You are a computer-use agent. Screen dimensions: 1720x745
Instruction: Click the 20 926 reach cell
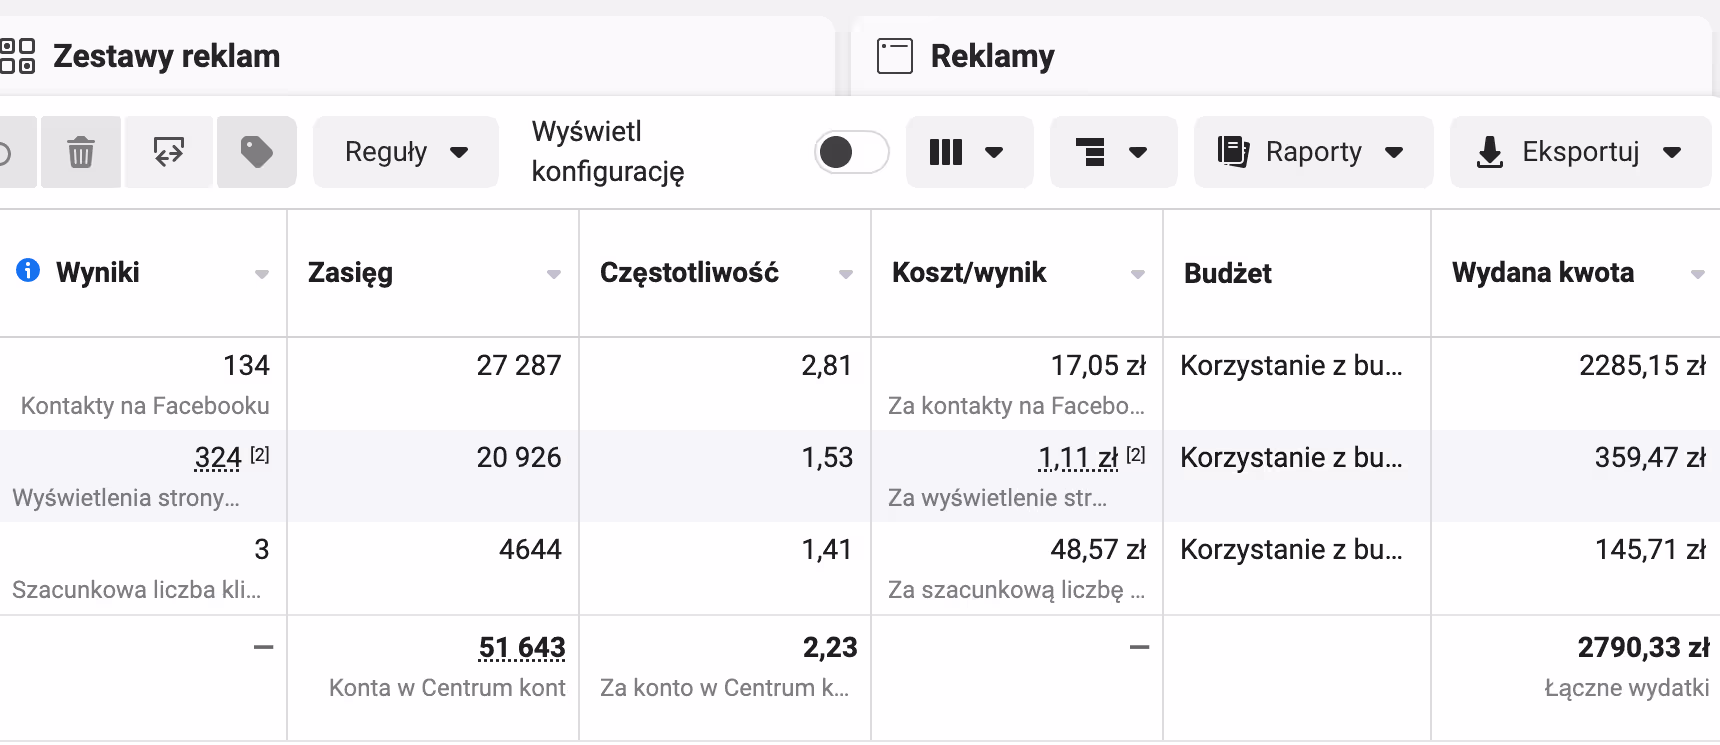pos(519,458)
